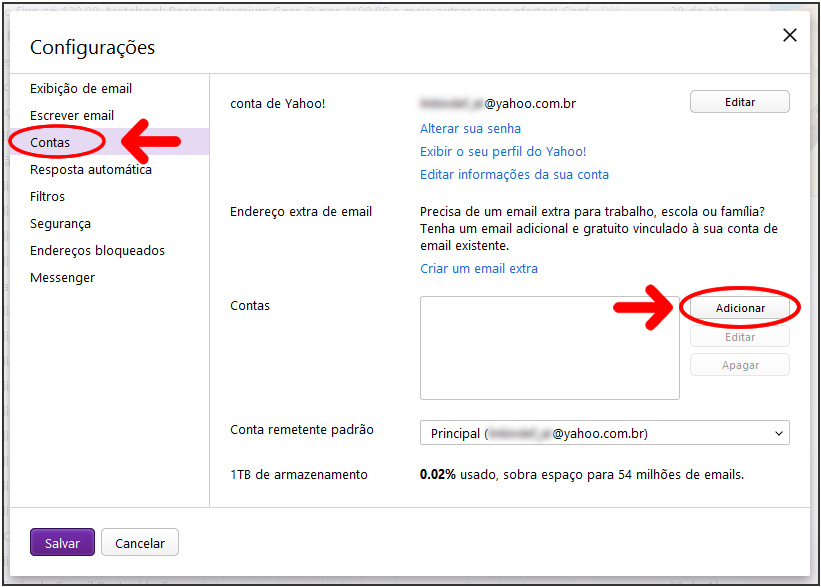Click the Adicionar account button
Screen dimensions: 821x587
739,308
